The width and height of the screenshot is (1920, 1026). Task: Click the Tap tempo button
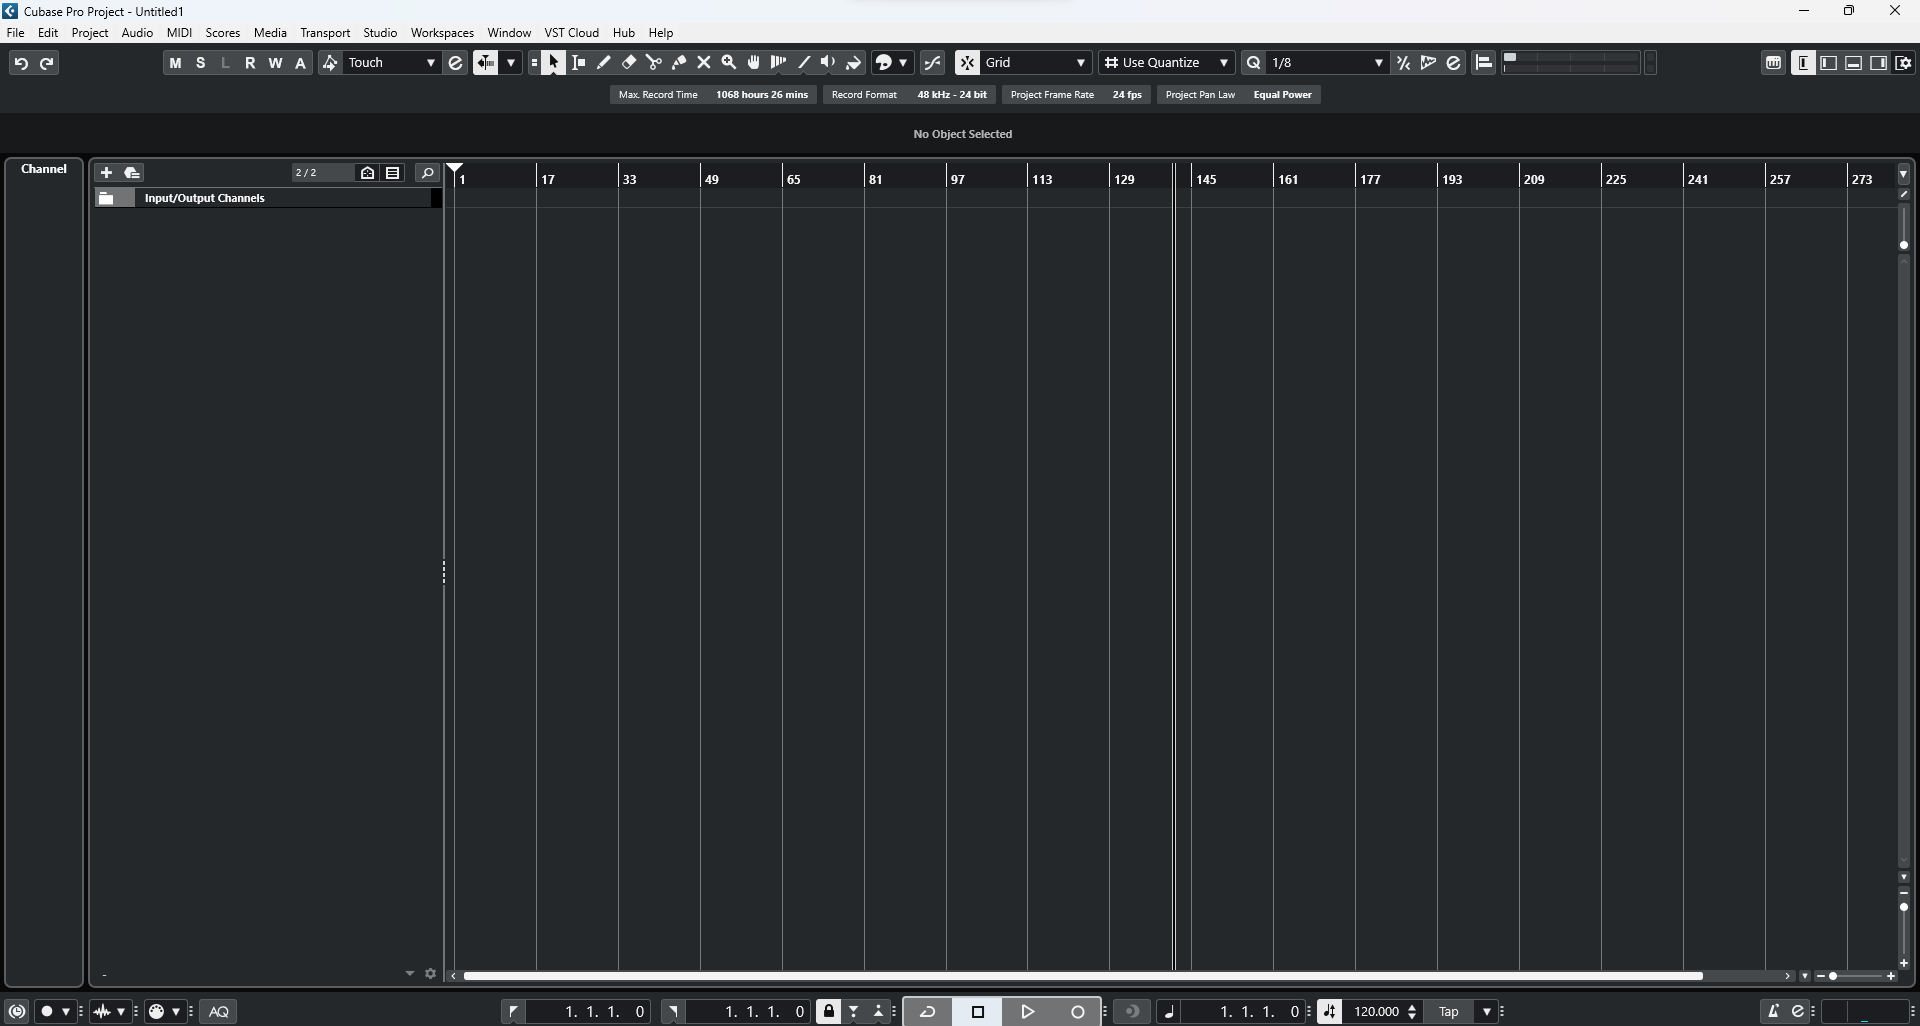pos(1449,1012)
